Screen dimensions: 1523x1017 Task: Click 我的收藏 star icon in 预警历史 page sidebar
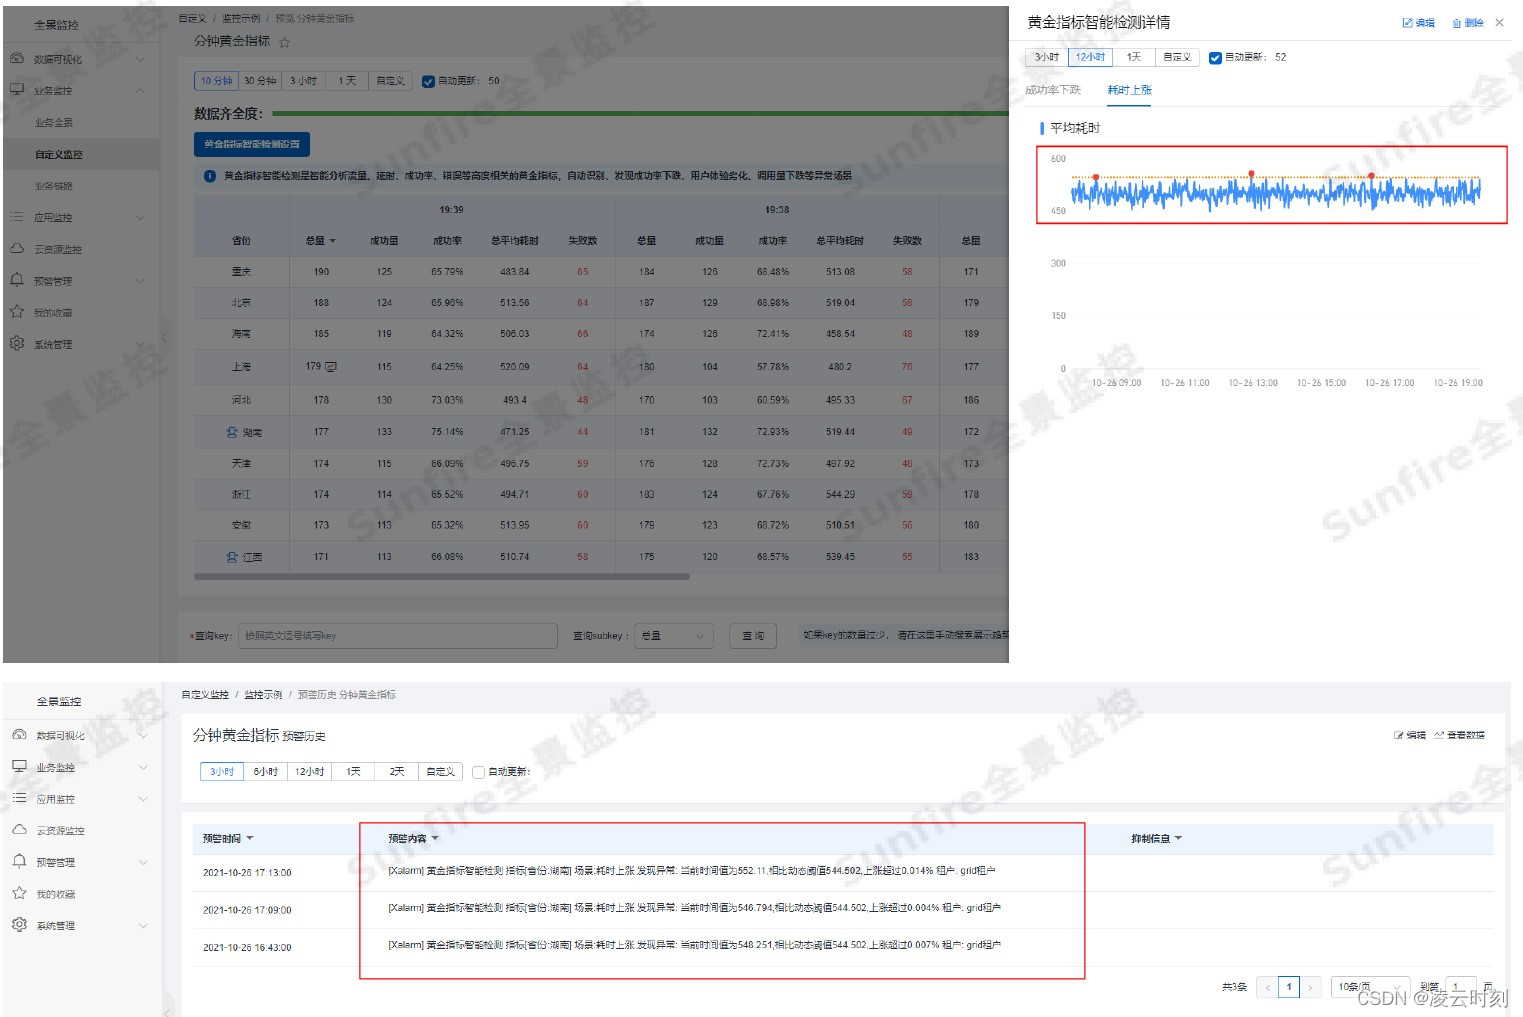click(x=19, y=893)
